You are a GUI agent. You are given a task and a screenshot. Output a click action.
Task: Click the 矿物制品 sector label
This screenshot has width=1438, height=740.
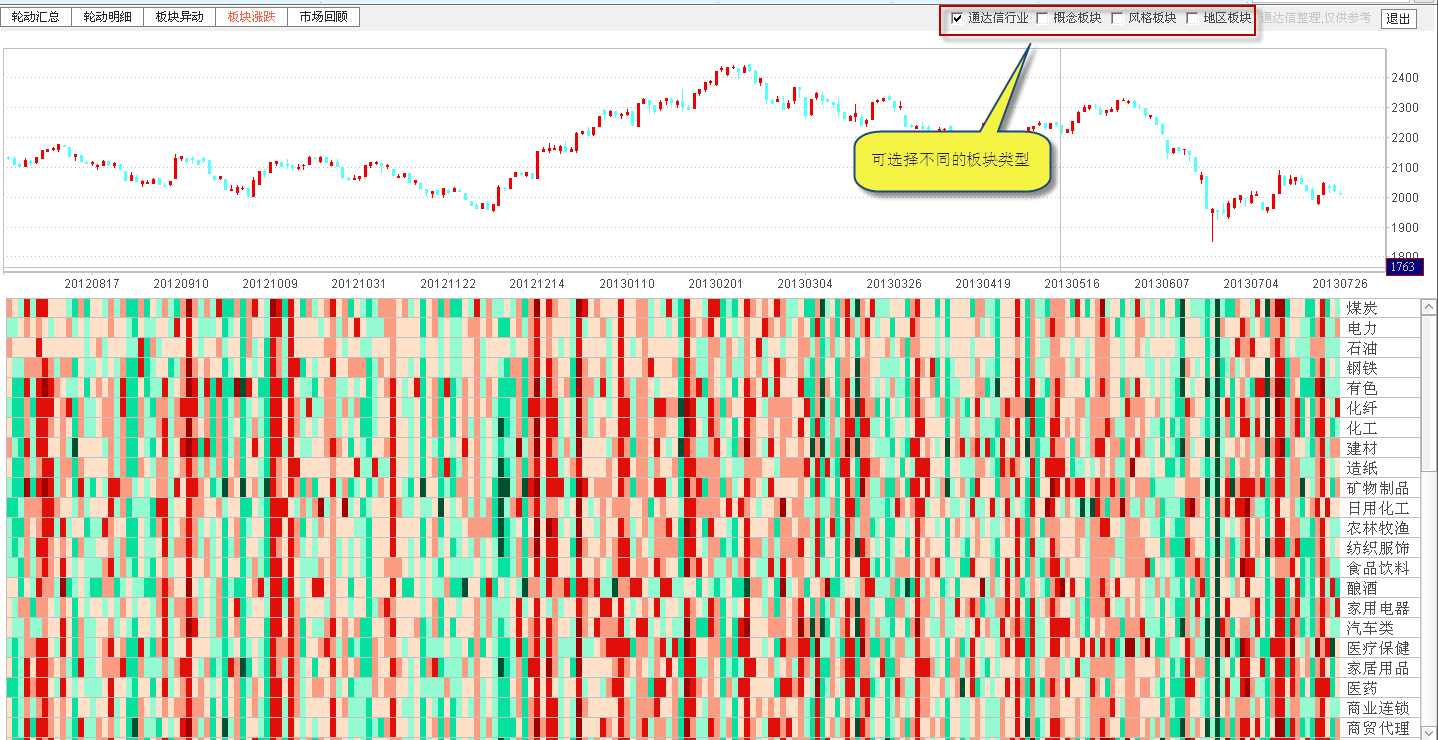click(x=1377, y=488)
